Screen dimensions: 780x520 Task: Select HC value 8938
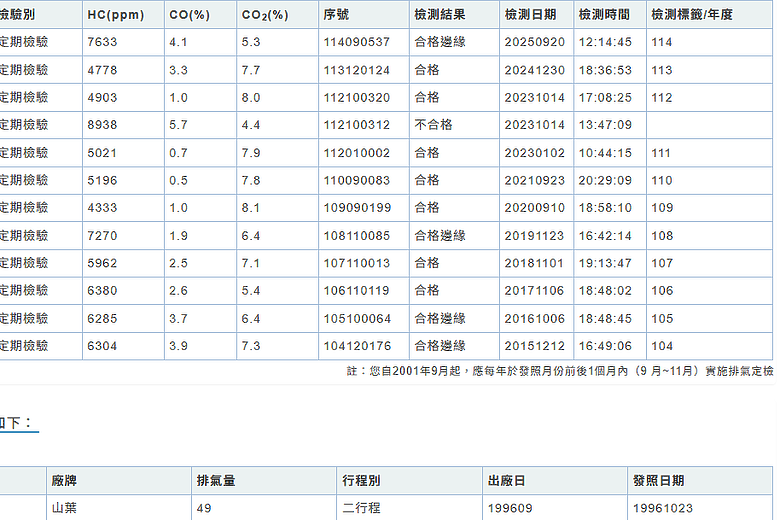102,125
